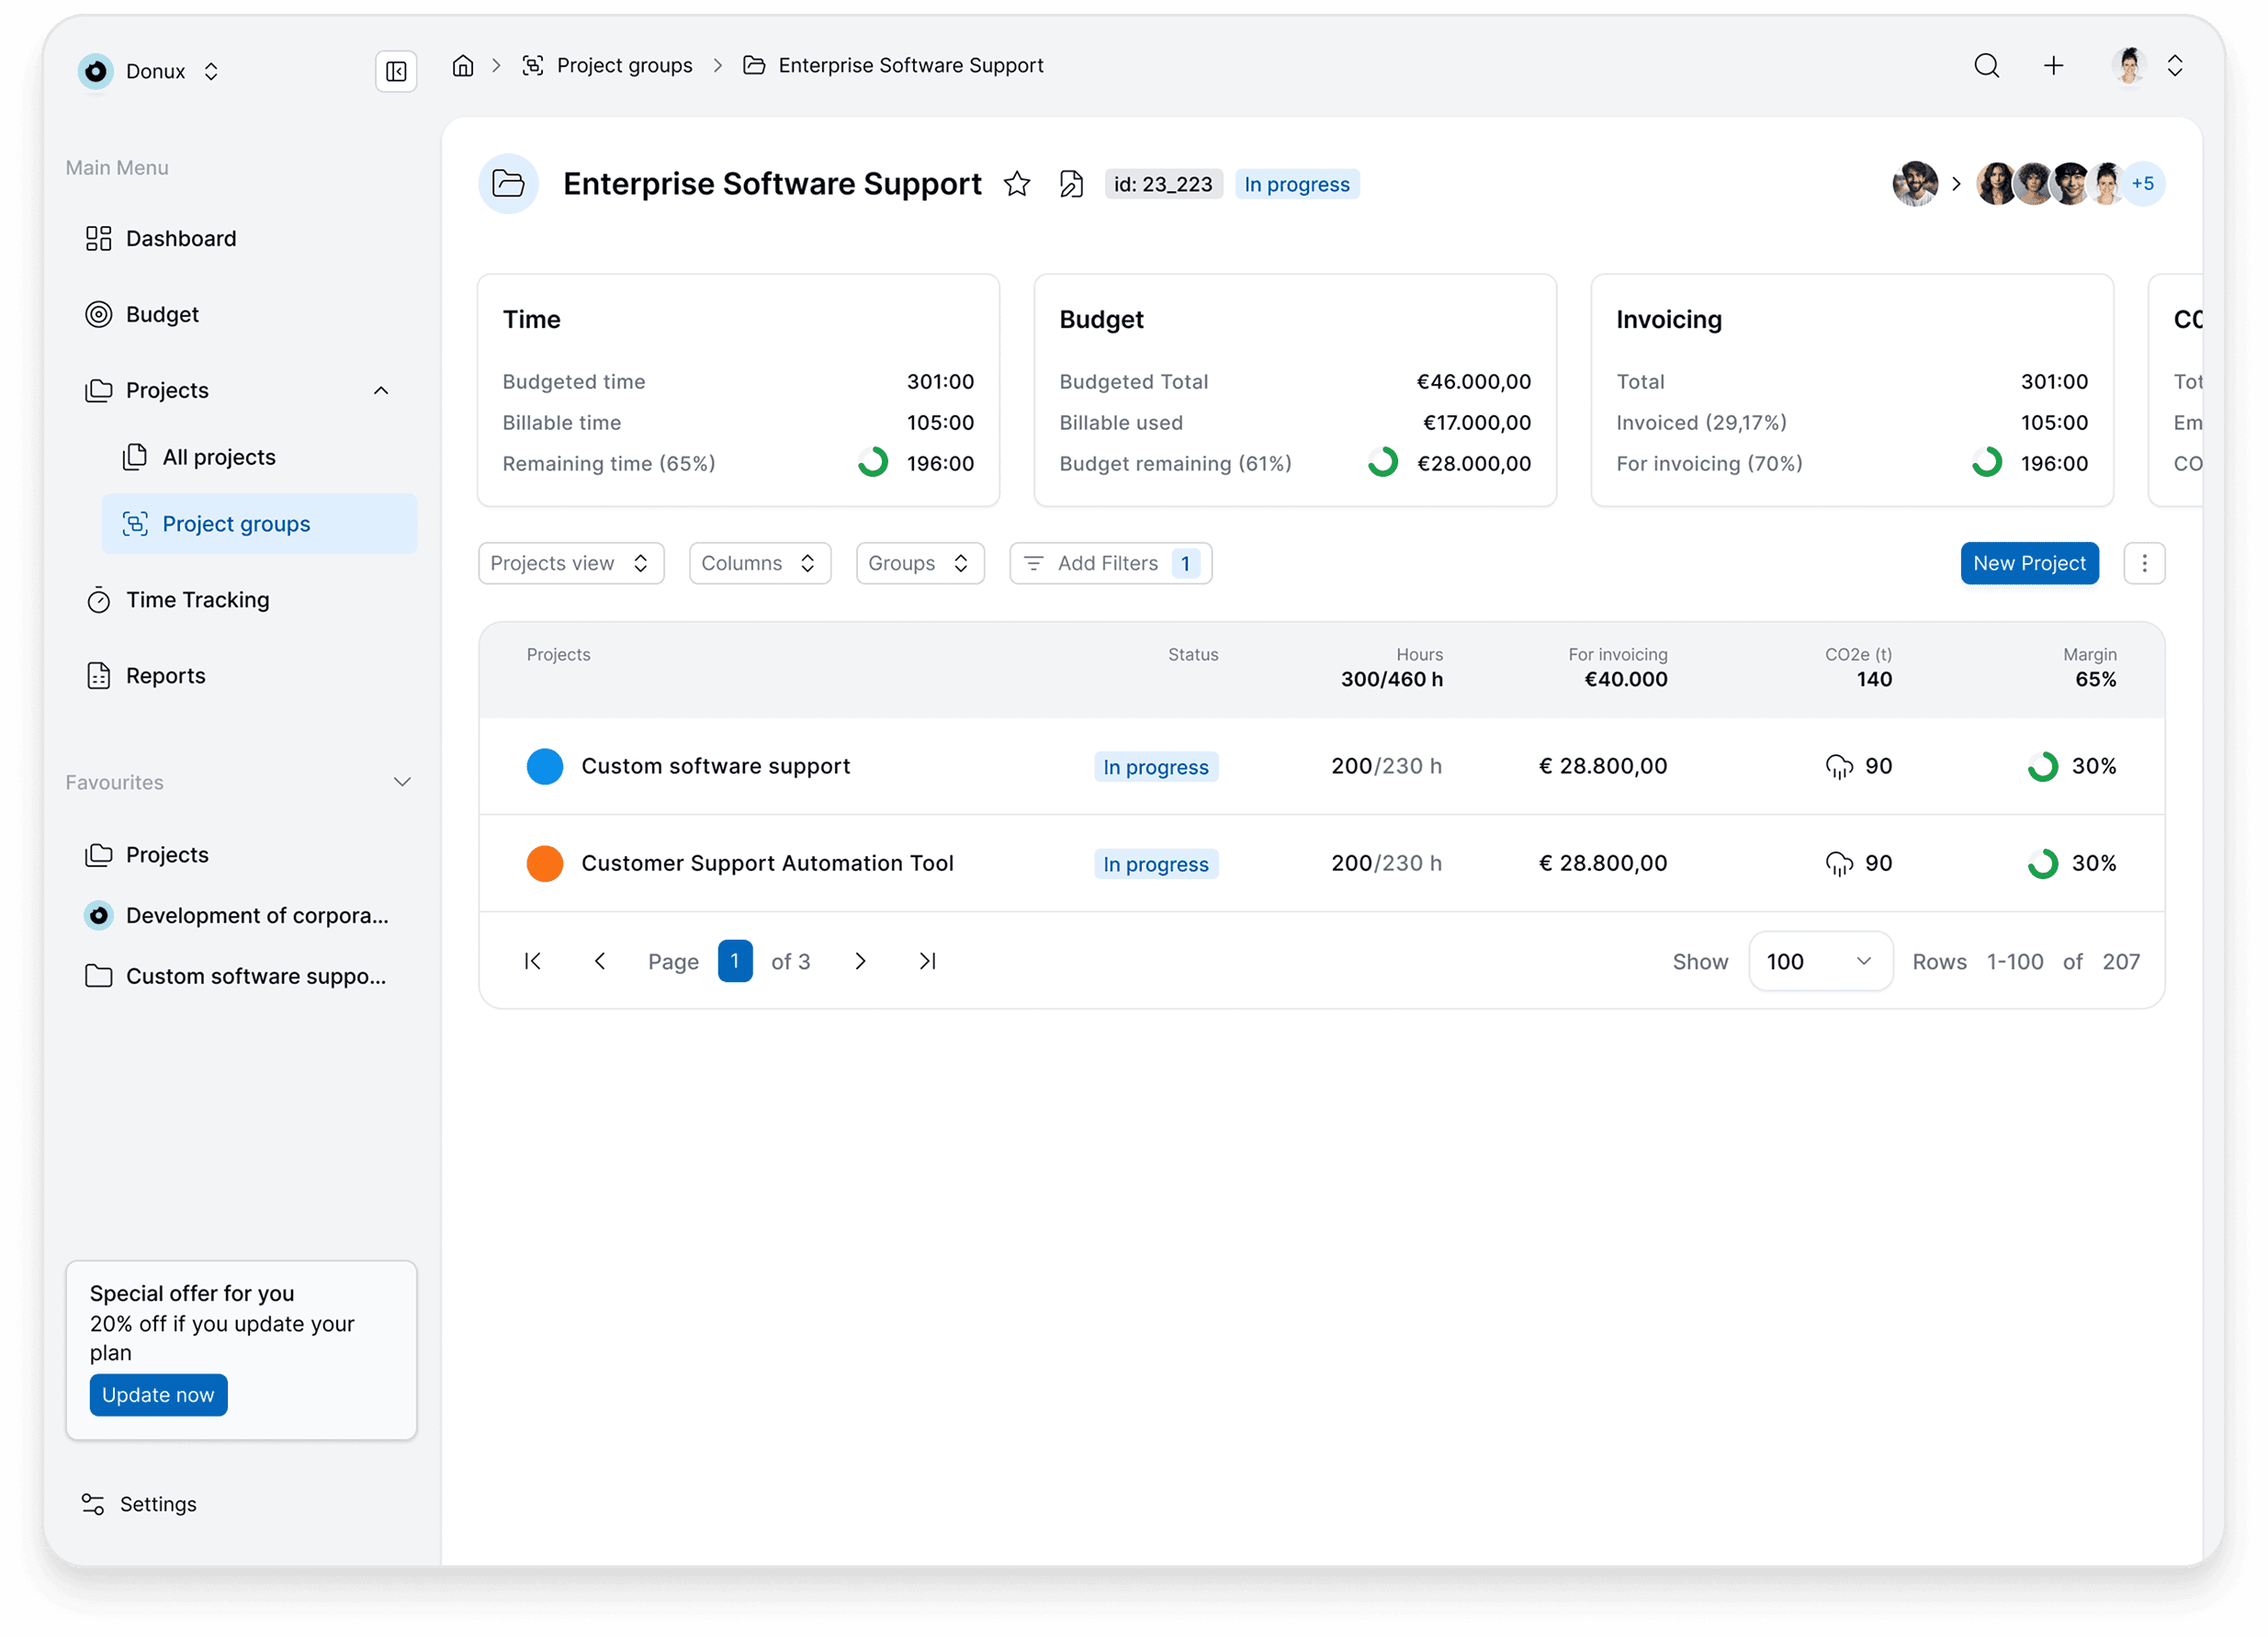Go to the next page arrow
Screen dimensions: 2268x1637
point(860,961)
